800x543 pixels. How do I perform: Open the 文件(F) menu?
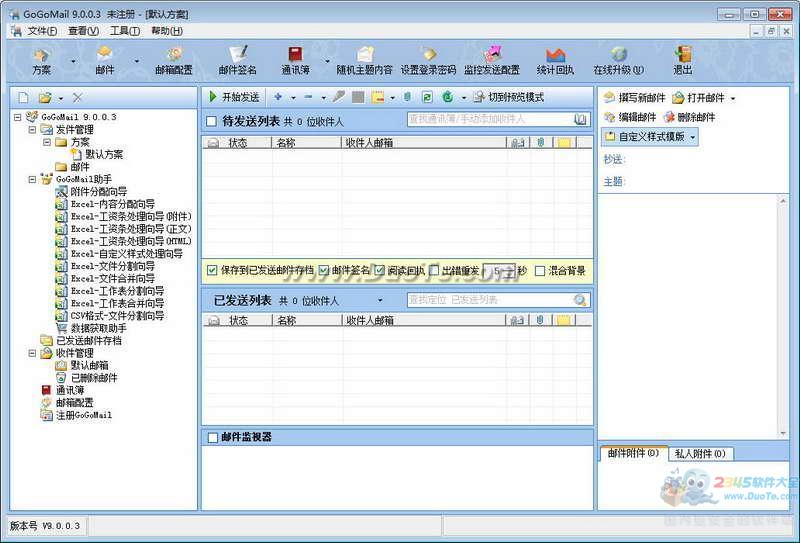pos(42,31)
